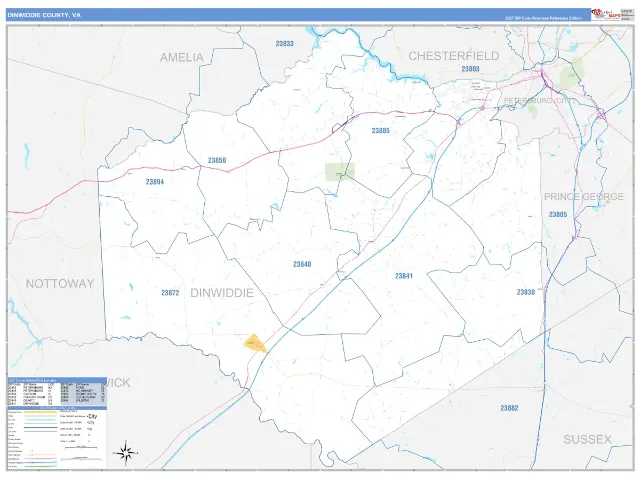Click the compass rose icon

(126, 453)
